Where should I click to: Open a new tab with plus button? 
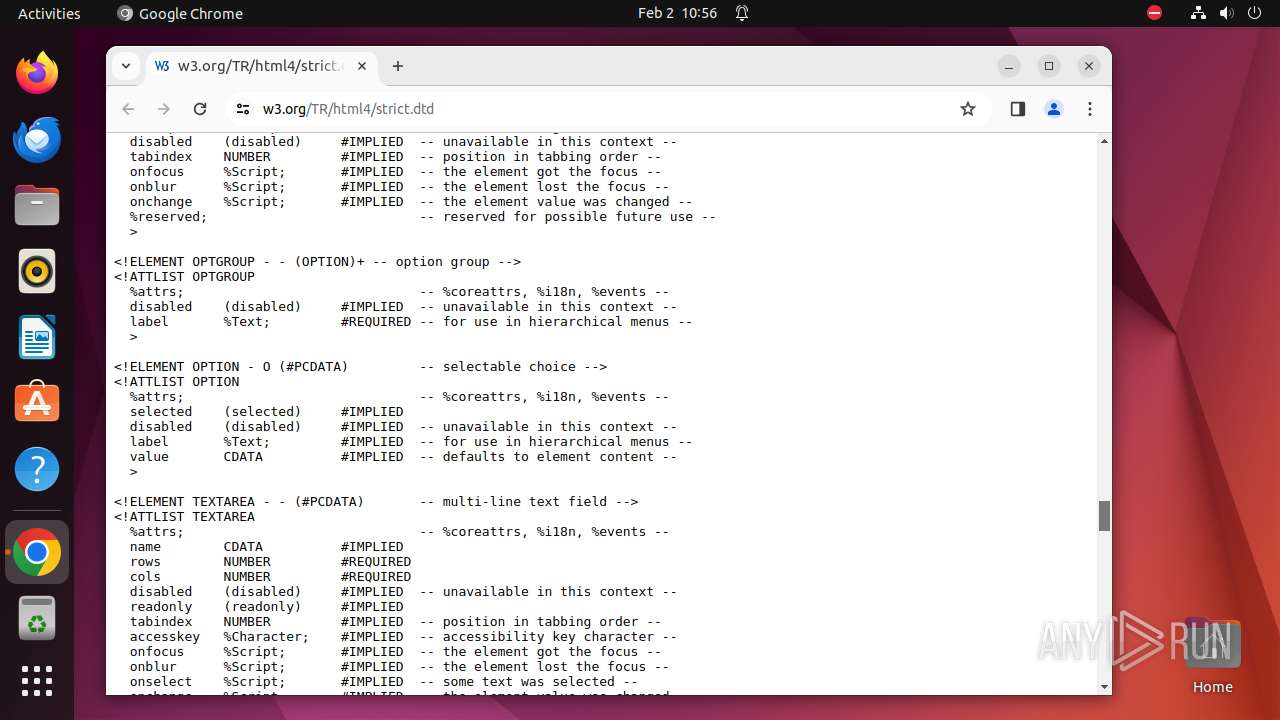(x=398, y=66)
